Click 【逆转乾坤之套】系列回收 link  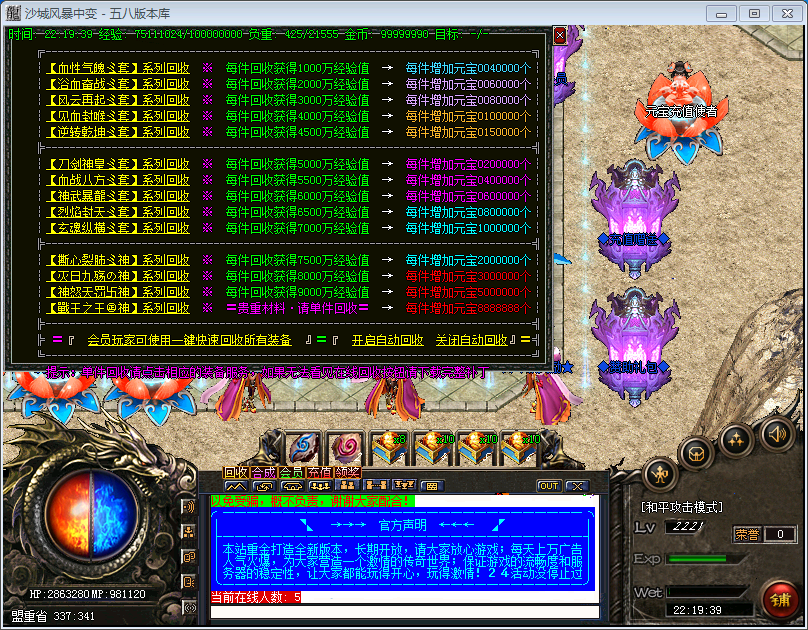(118, 132)
